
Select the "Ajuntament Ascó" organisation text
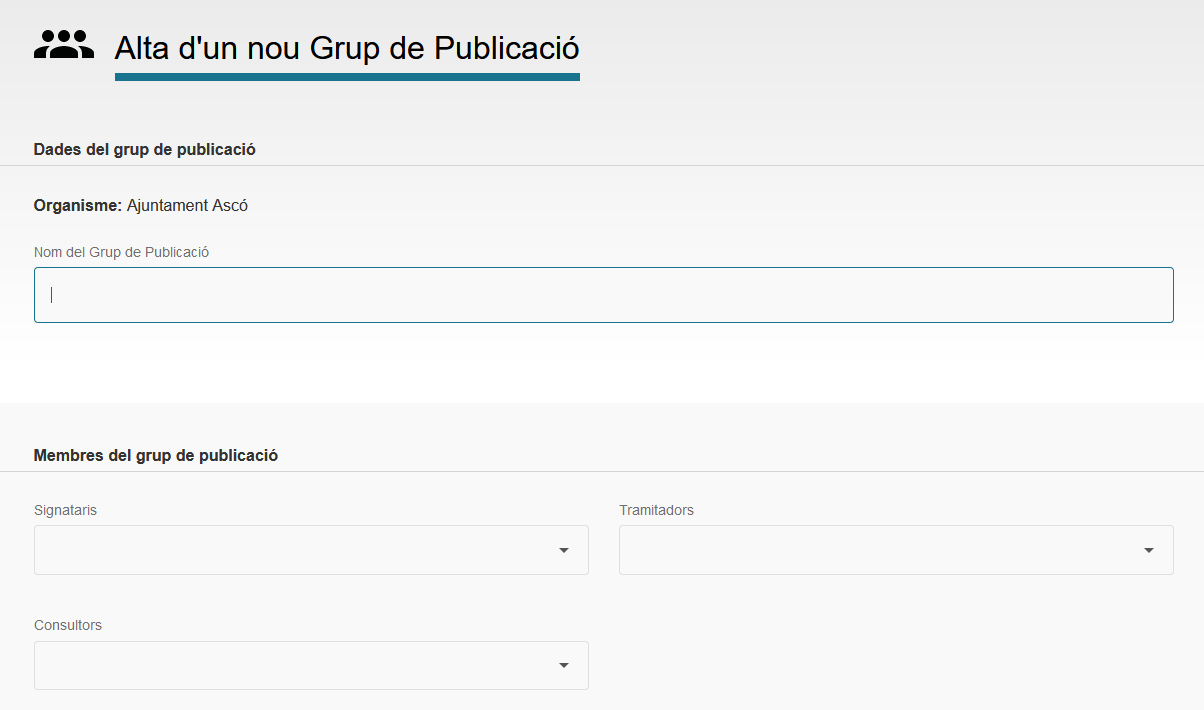187,205
